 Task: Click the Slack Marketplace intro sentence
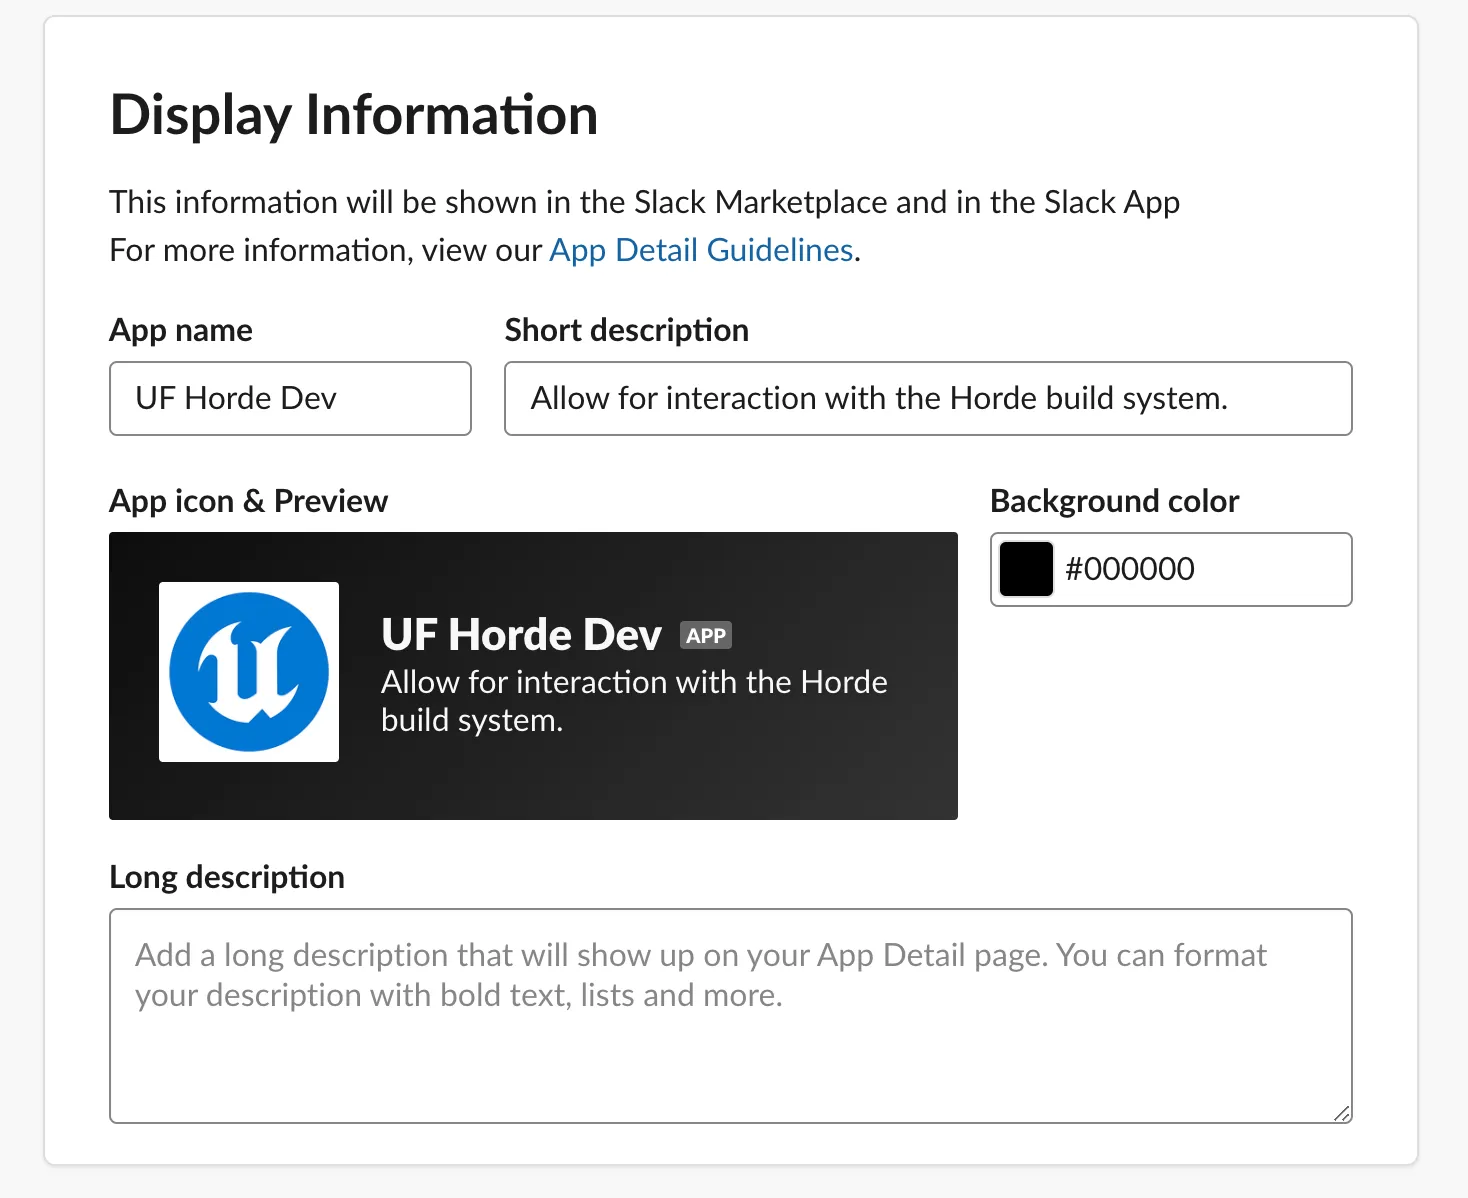coord(644,202)
